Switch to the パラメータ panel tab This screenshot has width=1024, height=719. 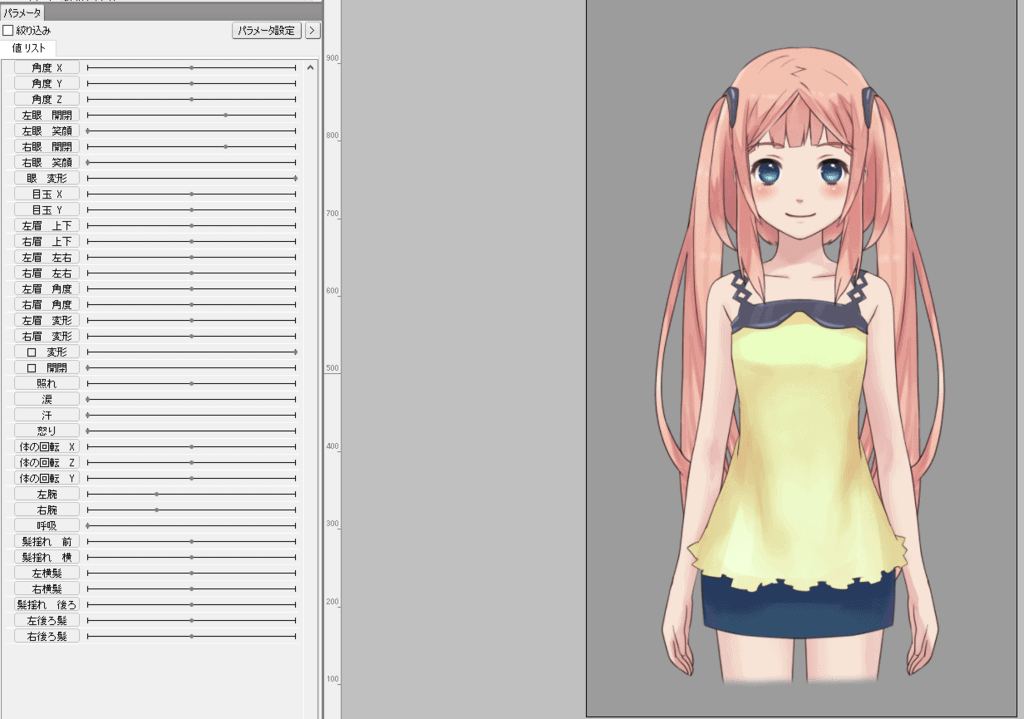[23, 13]
